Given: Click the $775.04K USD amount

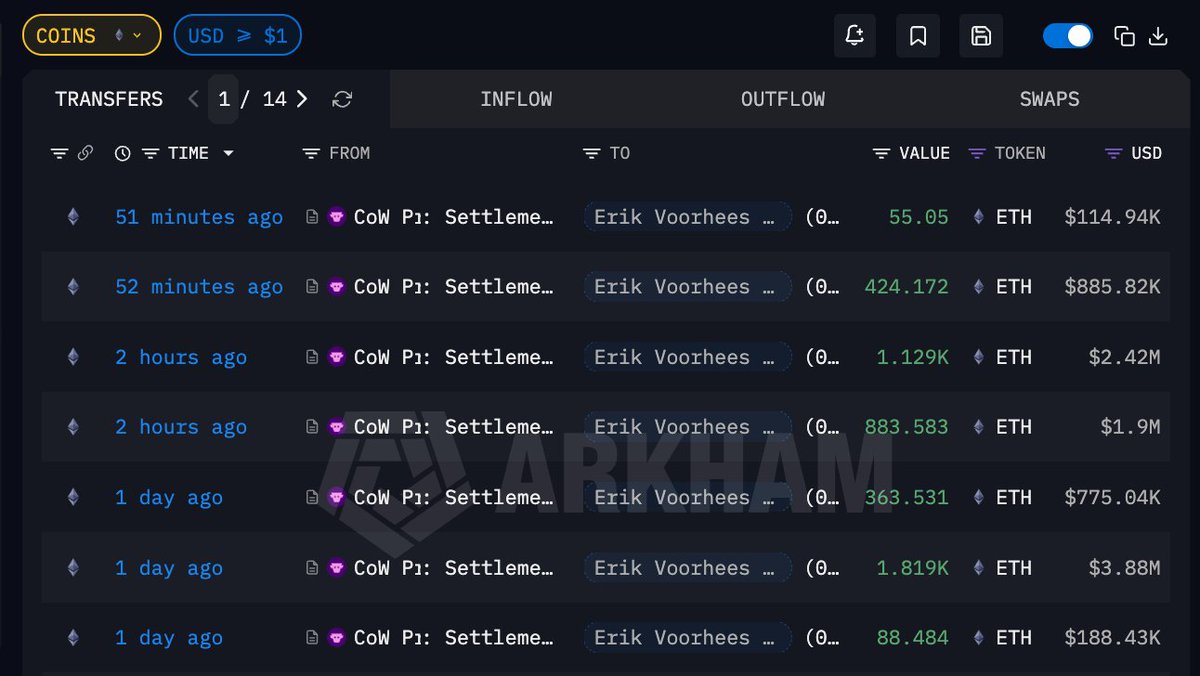Looking at the screenshot, I should click(1112, 497).
